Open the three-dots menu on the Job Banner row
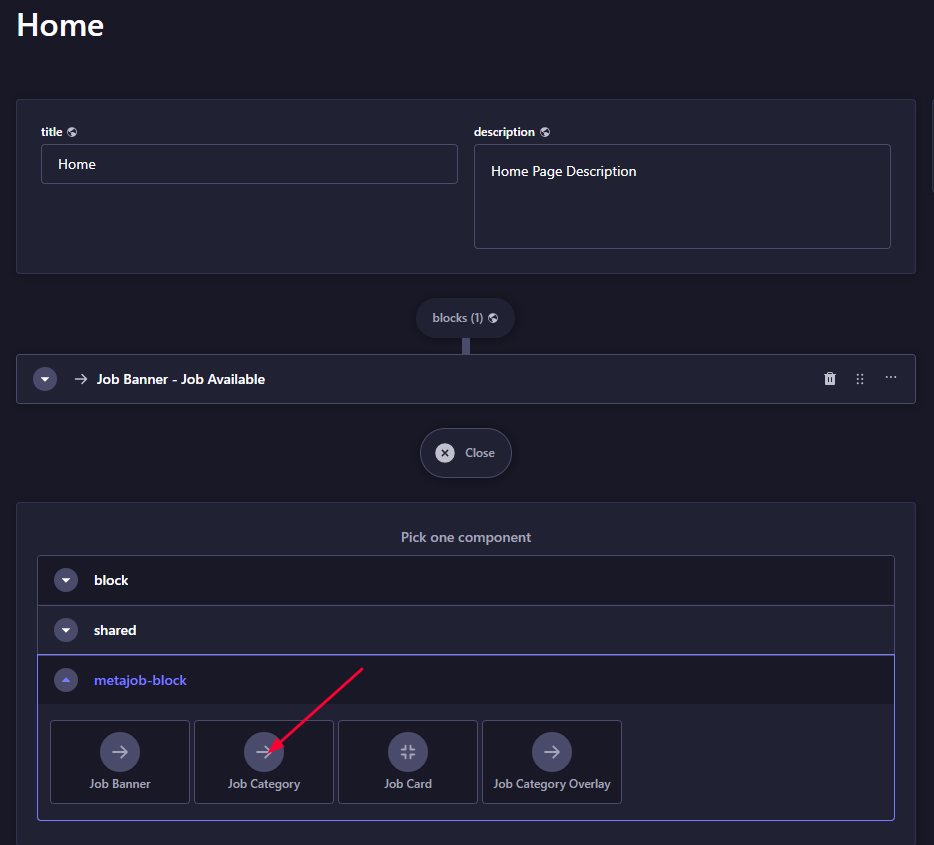Screen dimensions: 934x845 [891, 377]
